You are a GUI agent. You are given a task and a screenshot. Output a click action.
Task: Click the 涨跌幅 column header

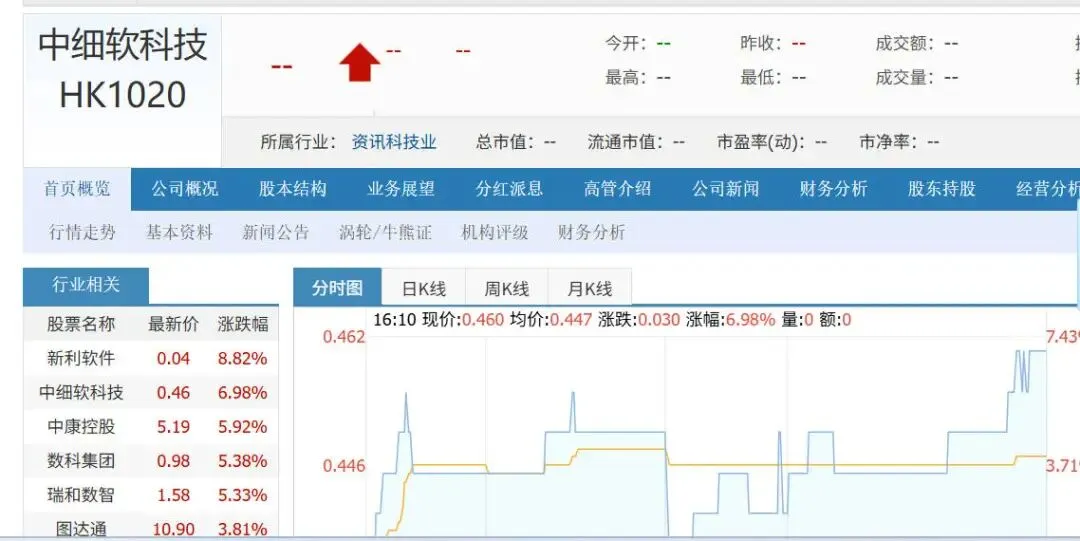tap(243, 324)
